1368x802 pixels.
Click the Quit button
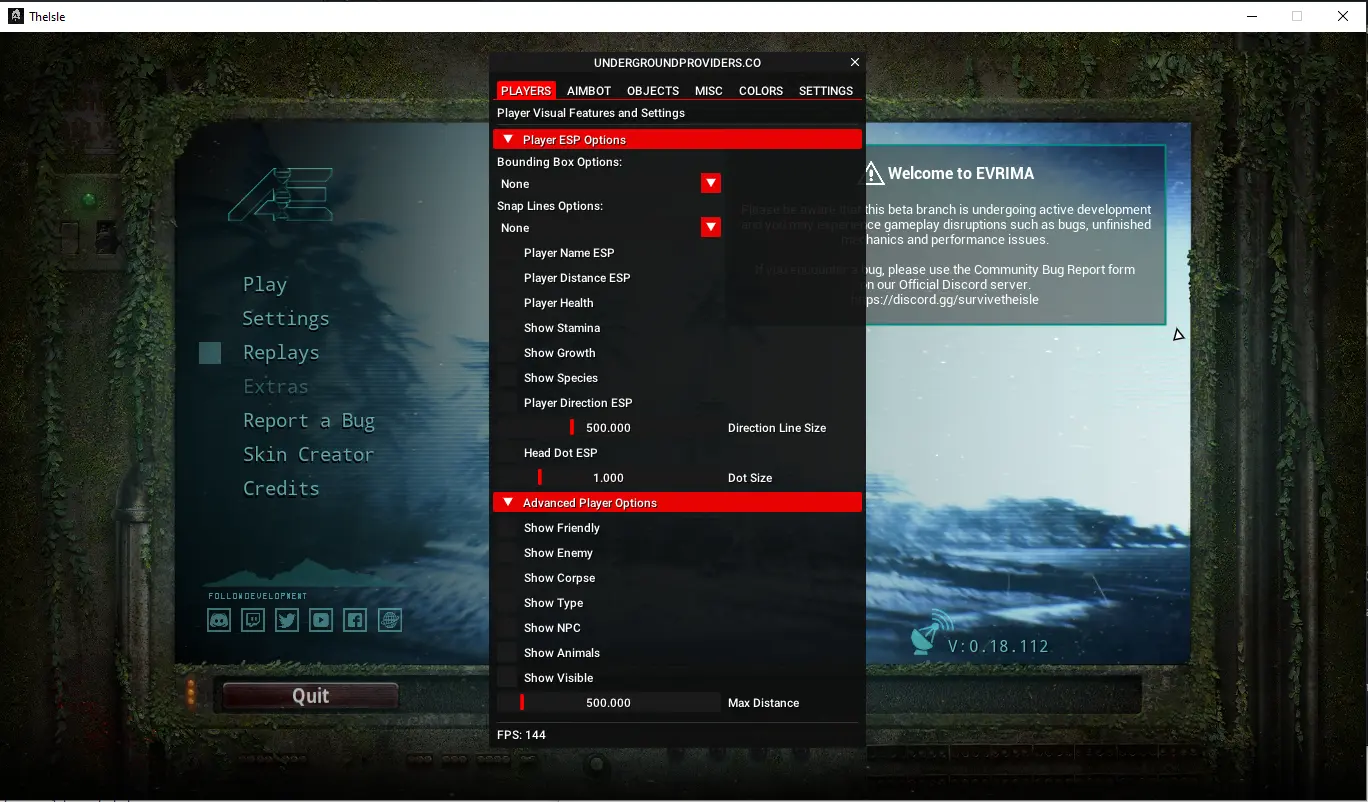point(311,696)
